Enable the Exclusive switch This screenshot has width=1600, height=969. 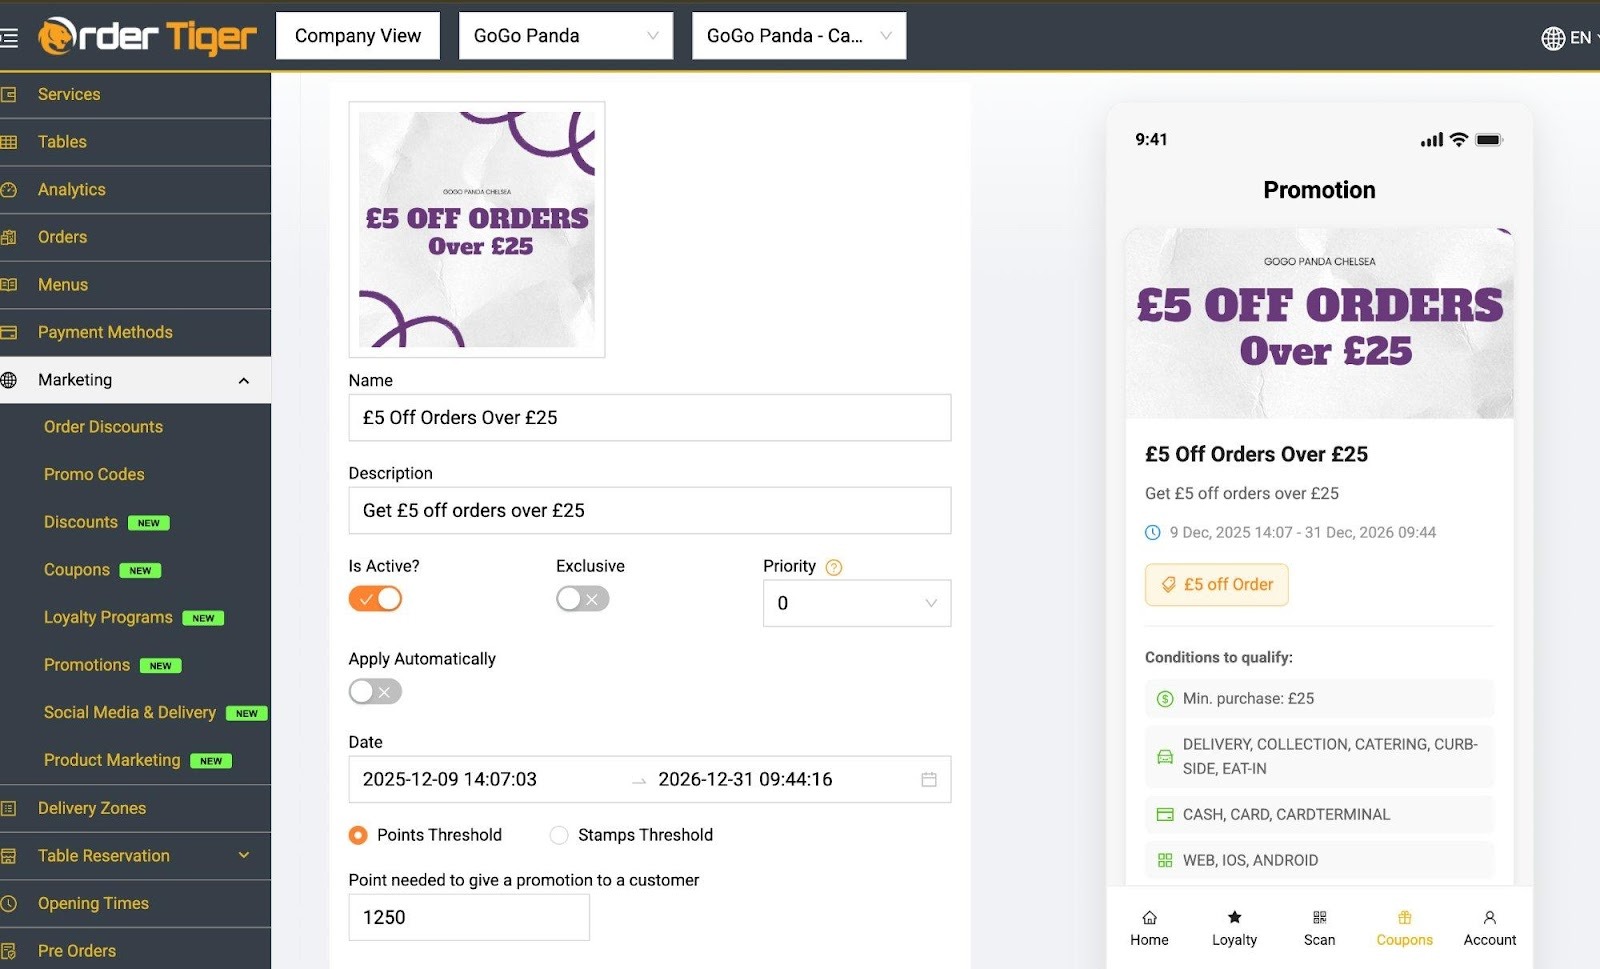tap(583, 599)
